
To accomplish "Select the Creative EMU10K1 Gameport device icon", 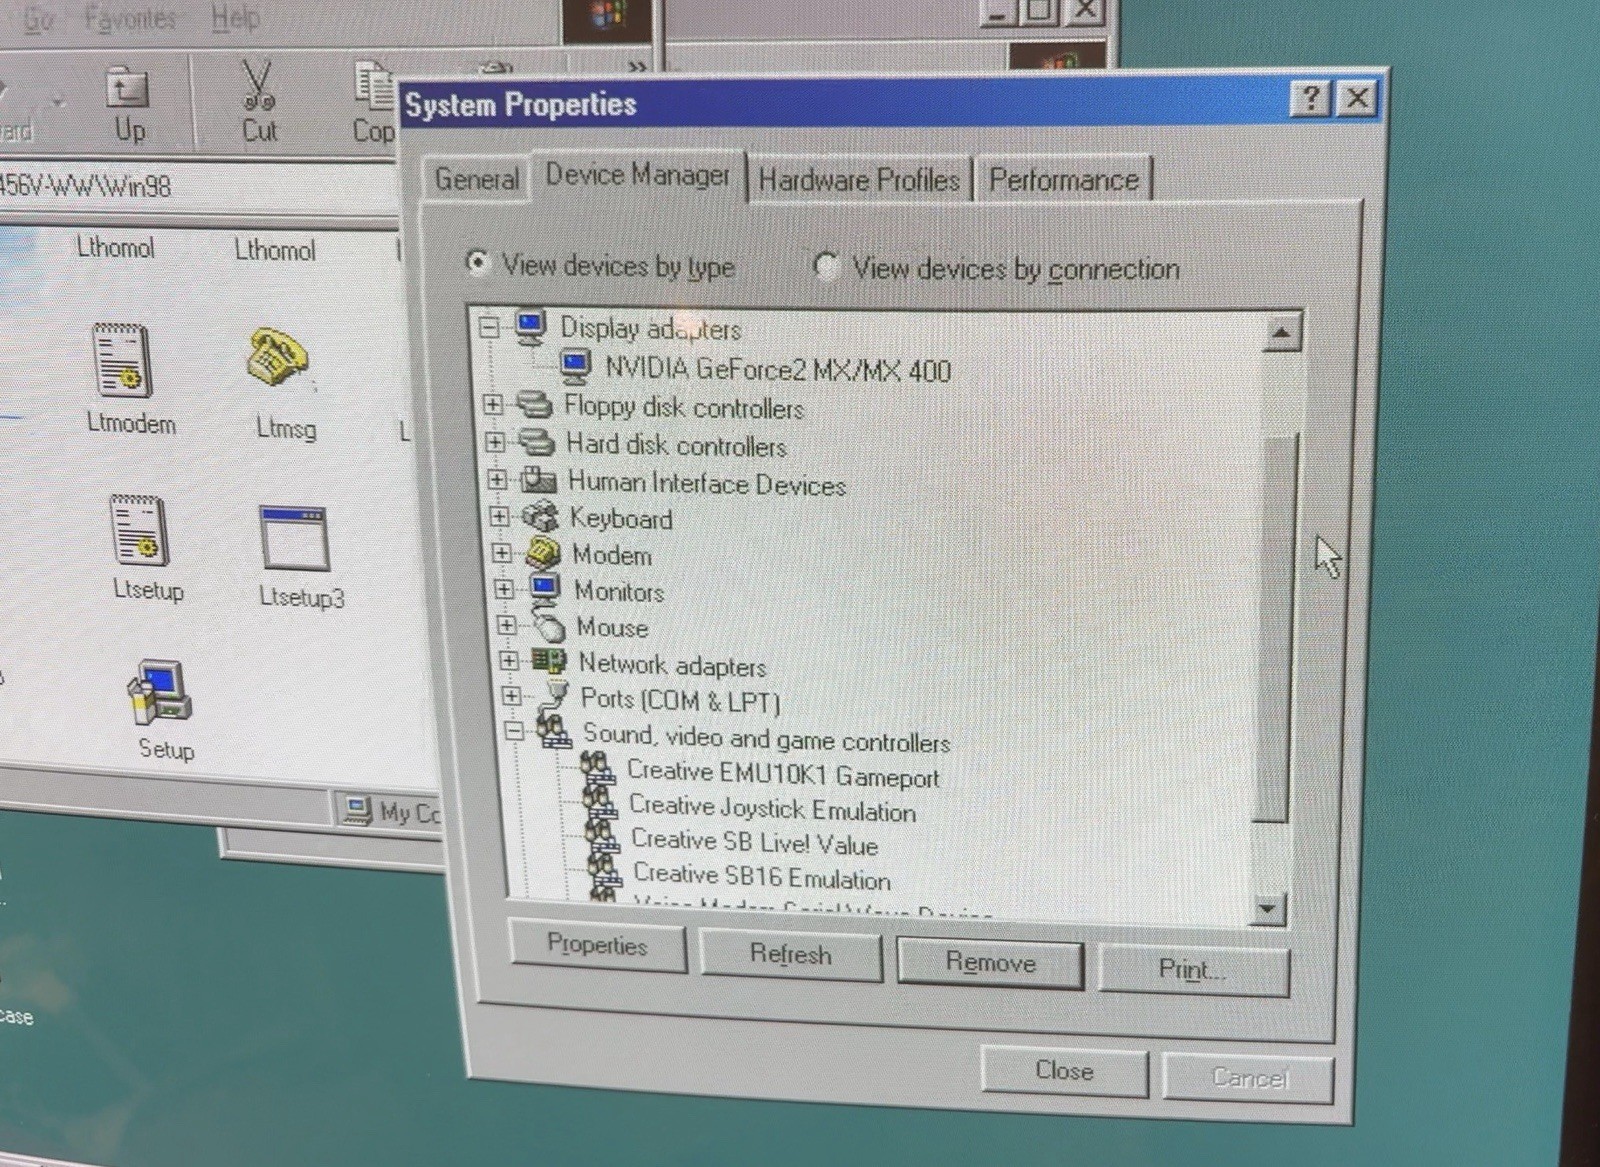I will click(598, 769).
